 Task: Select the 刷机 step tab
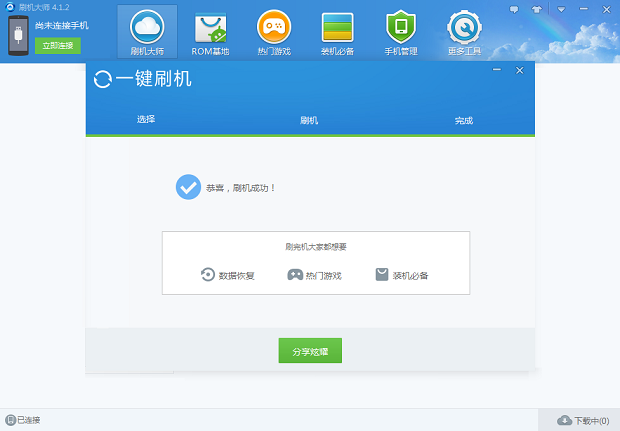pyautogui.click(x=309, y=120)
